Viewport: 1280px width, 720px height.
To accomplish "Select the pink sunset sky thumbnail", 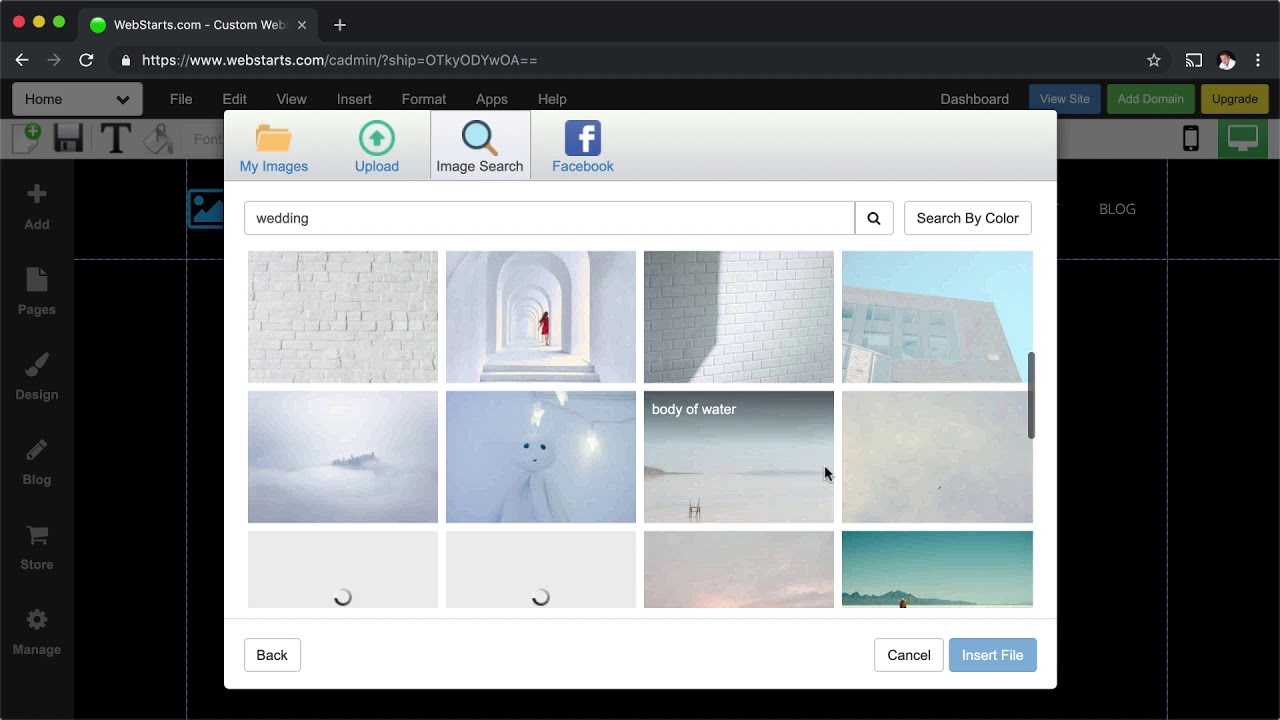I will [739, 569].
